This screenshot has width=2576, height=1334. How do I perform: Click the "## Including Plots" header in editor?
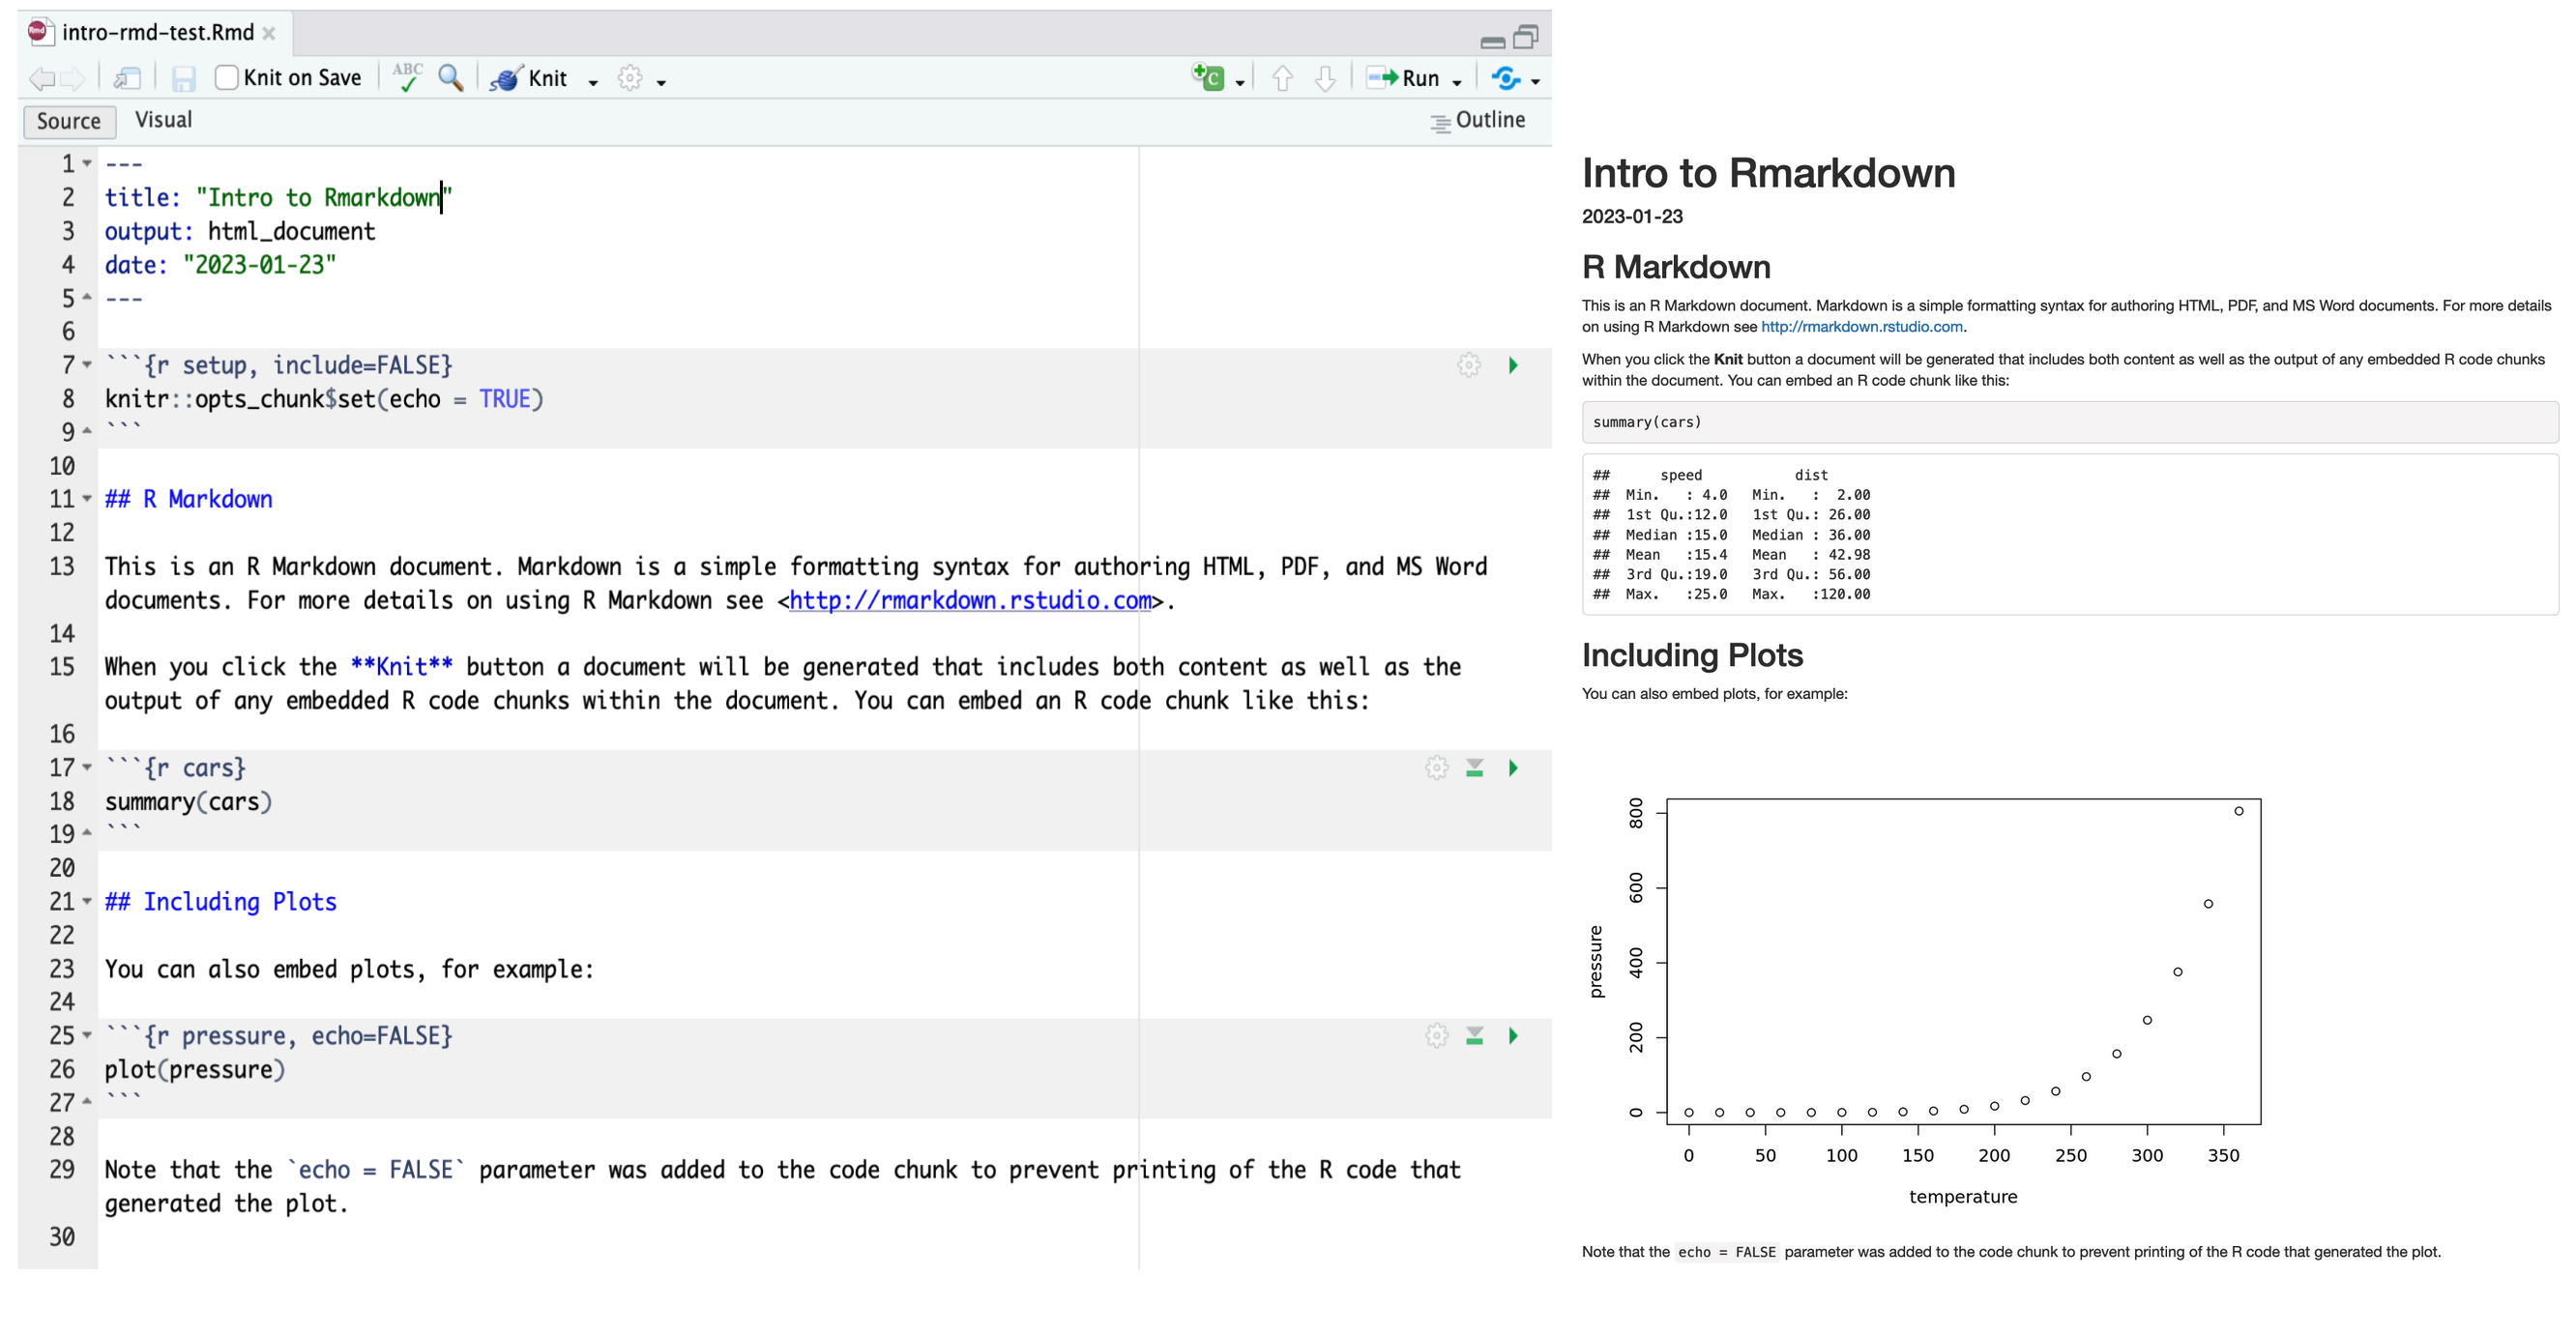coord(220,902)
